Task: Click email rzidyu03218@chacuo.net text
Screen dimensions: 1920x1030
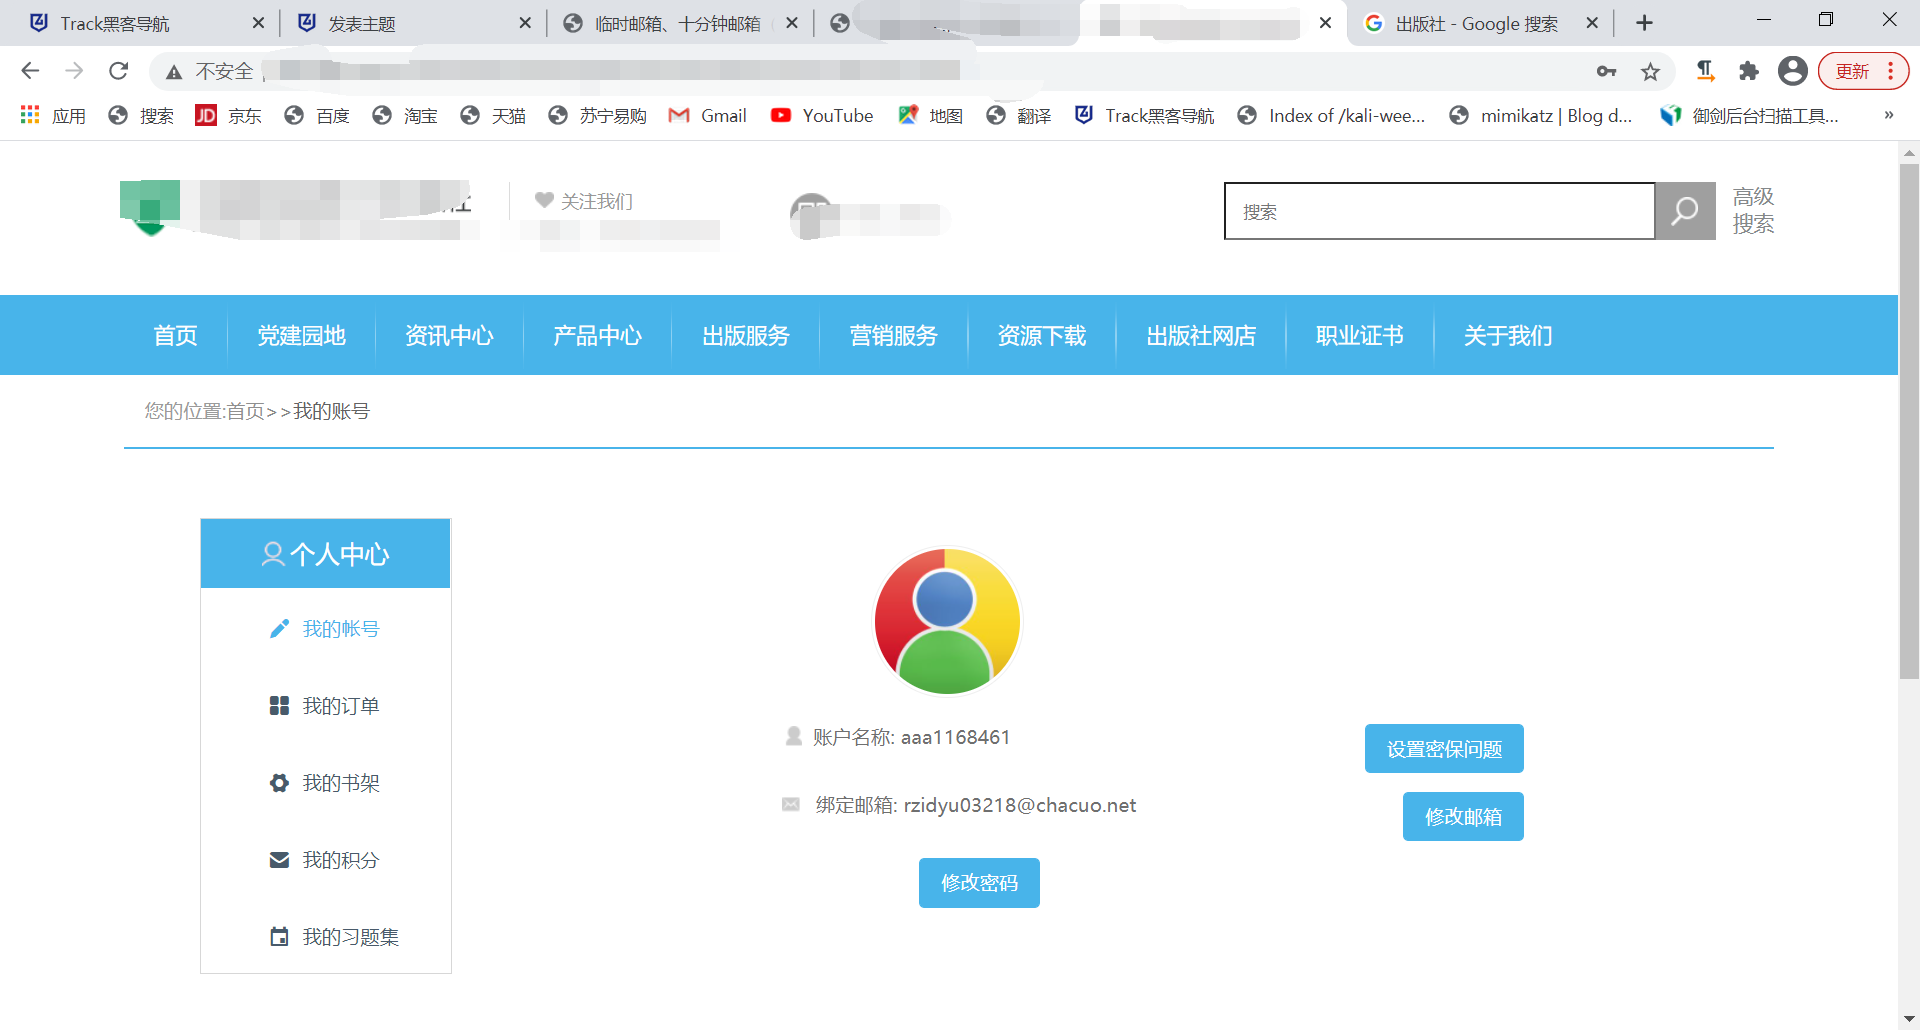Action: tap(1020, 805)
